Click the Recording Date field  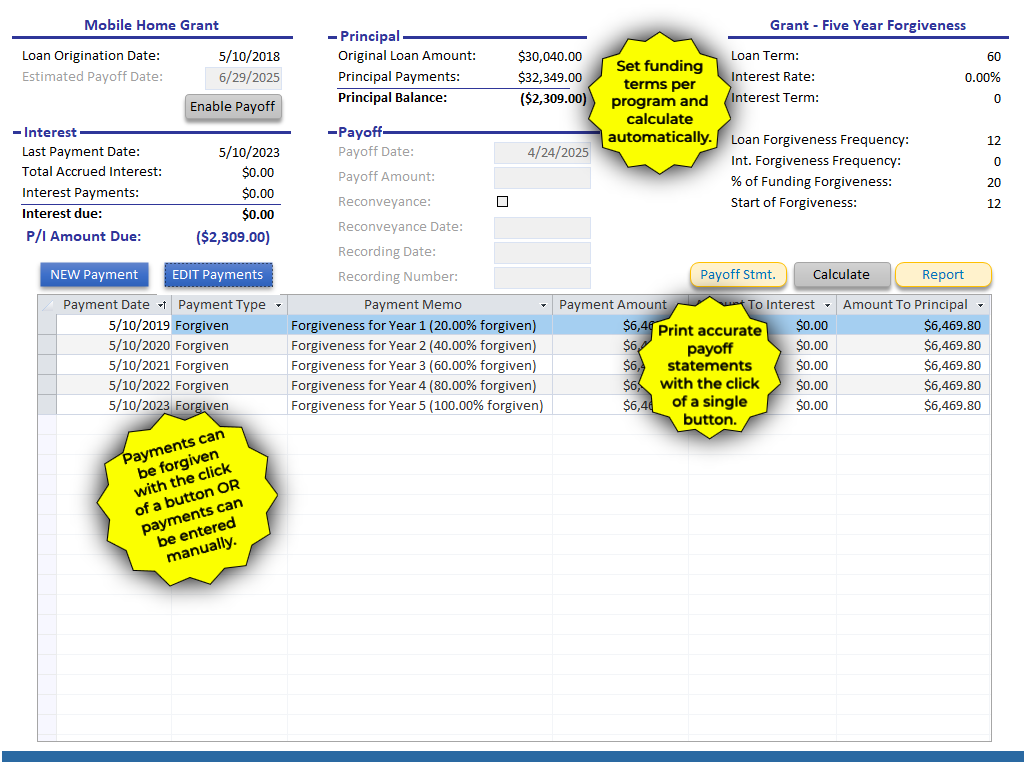[x=542, y=252]
